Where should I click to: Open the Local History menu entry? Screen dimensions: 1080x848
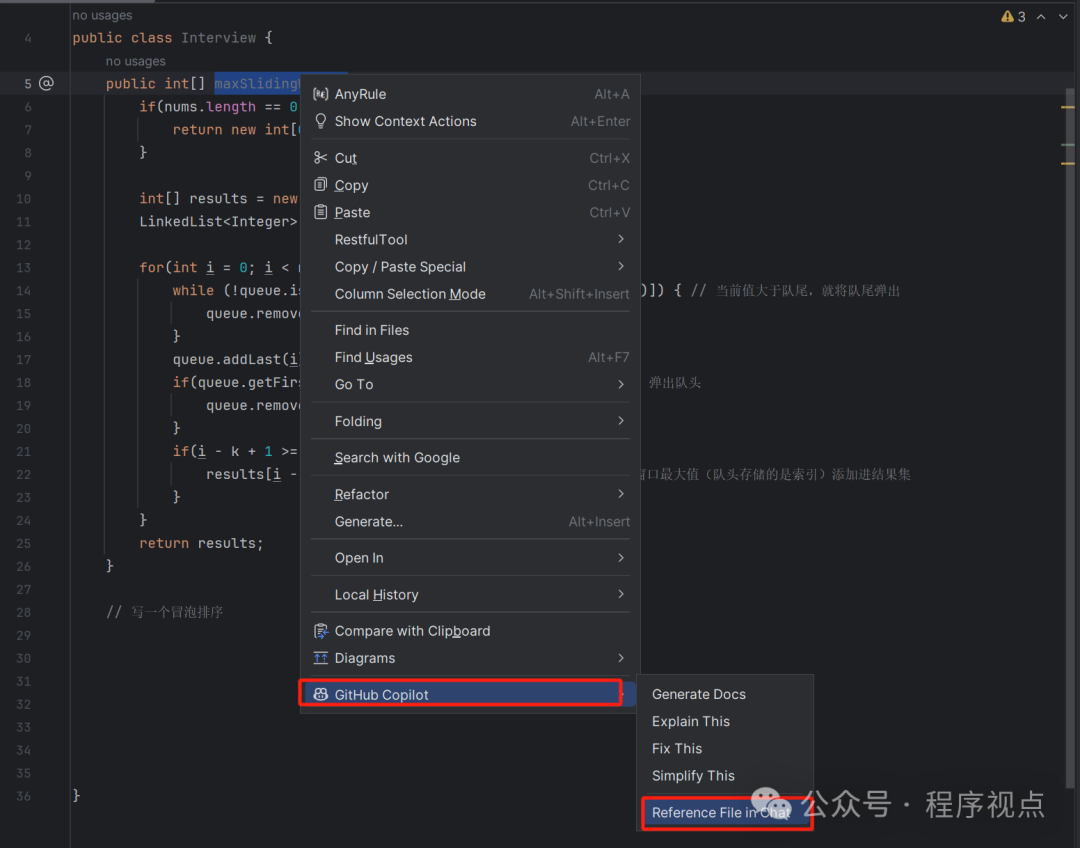[470, 594]
